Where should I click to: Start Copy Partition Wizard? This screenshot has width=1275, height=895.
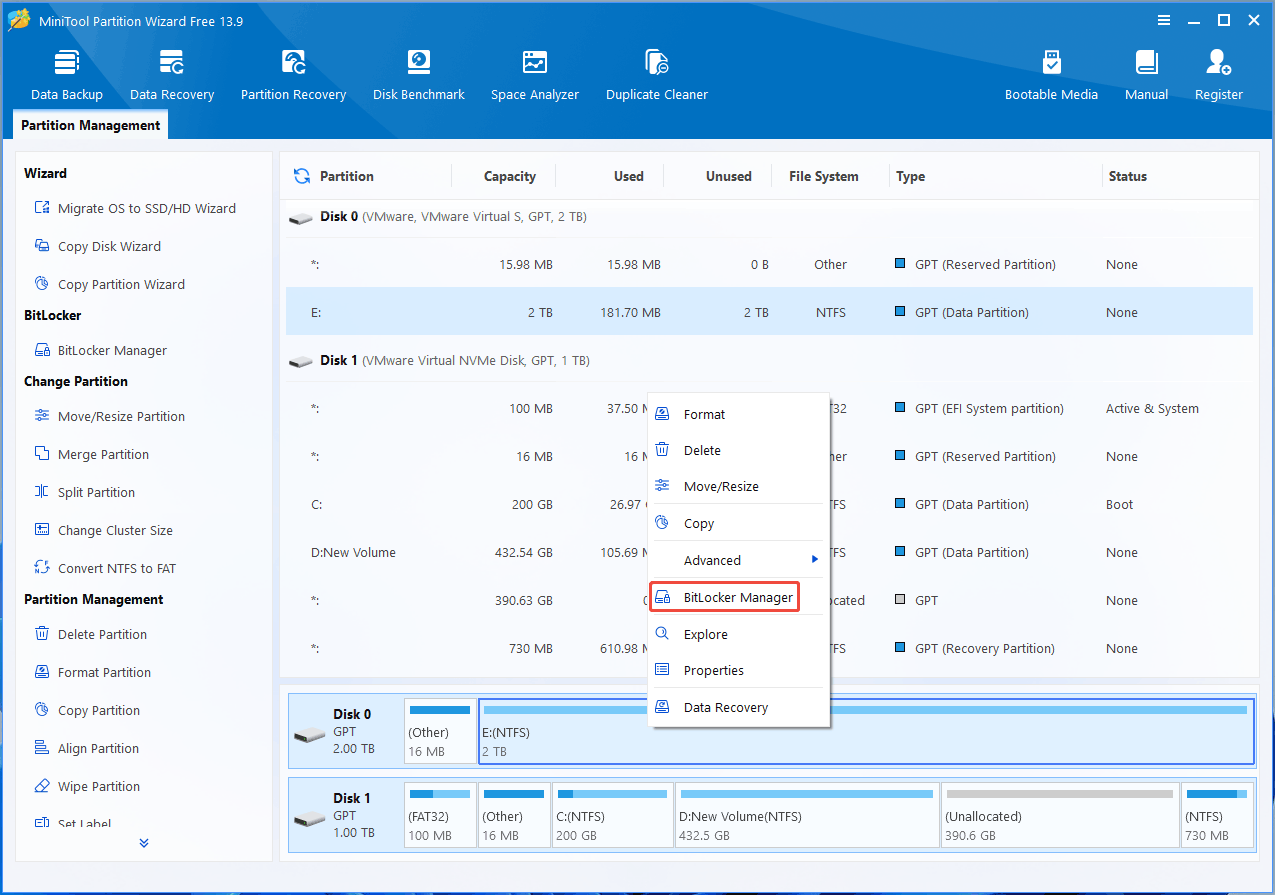[109, 284]
